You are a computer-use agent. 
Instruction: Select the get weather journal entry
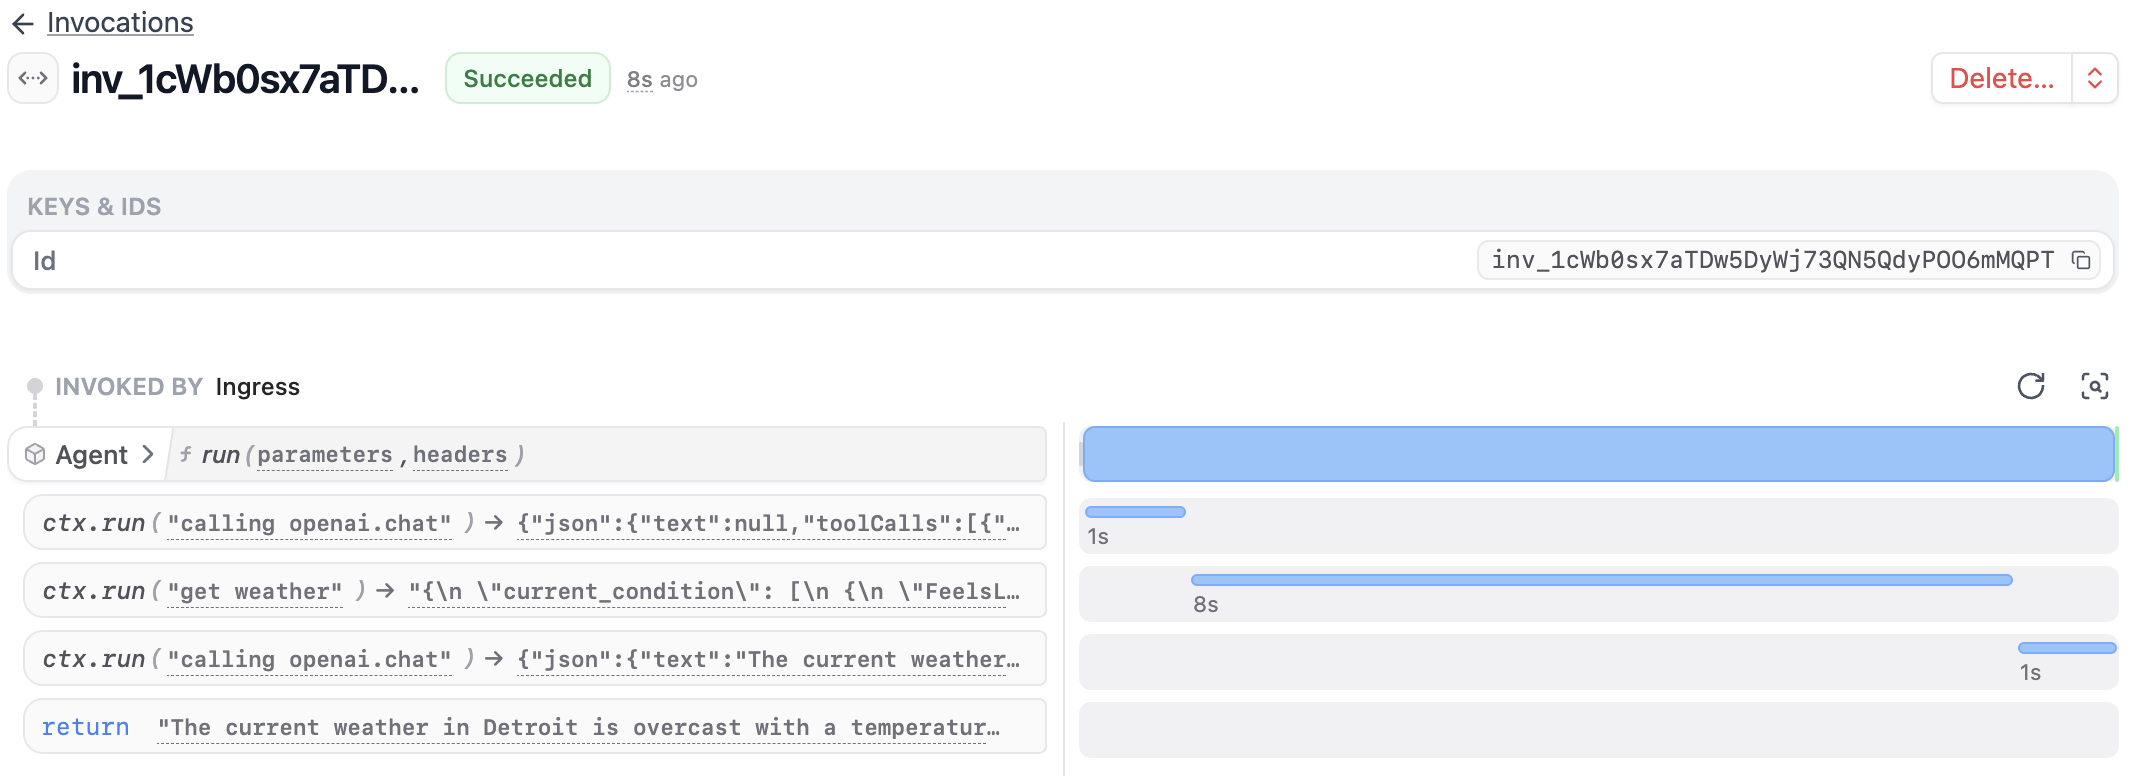click(x=254, y=591)
